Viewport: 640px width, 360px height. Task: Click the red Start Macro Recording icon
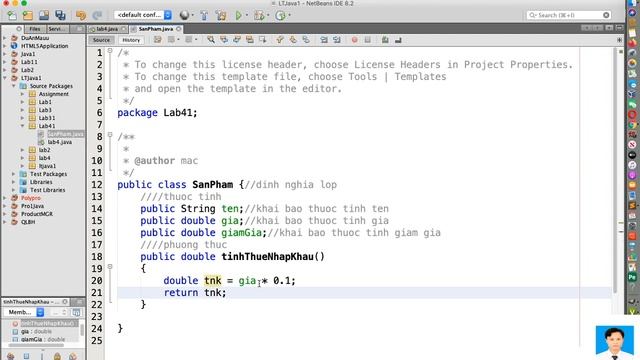354,40
